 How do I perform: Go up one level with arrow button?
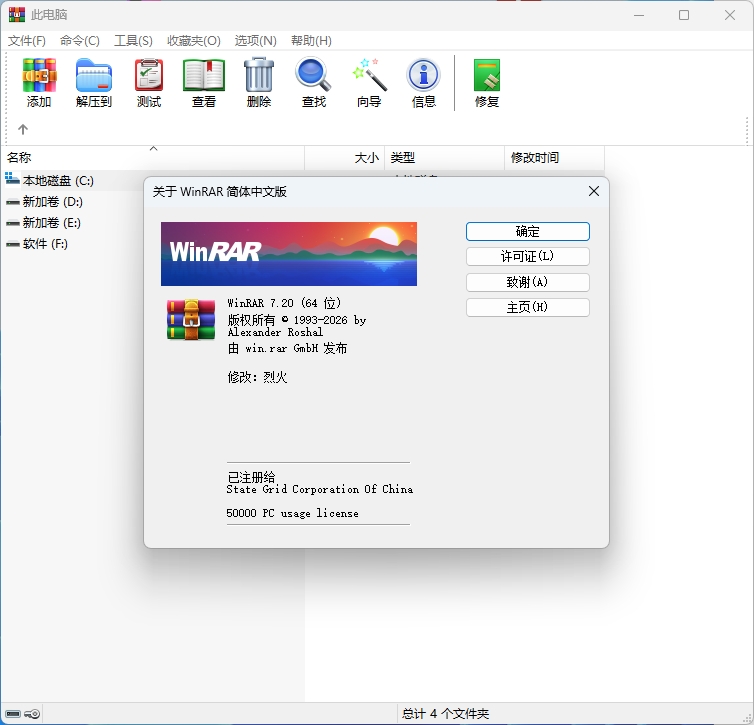coord(23,129)
